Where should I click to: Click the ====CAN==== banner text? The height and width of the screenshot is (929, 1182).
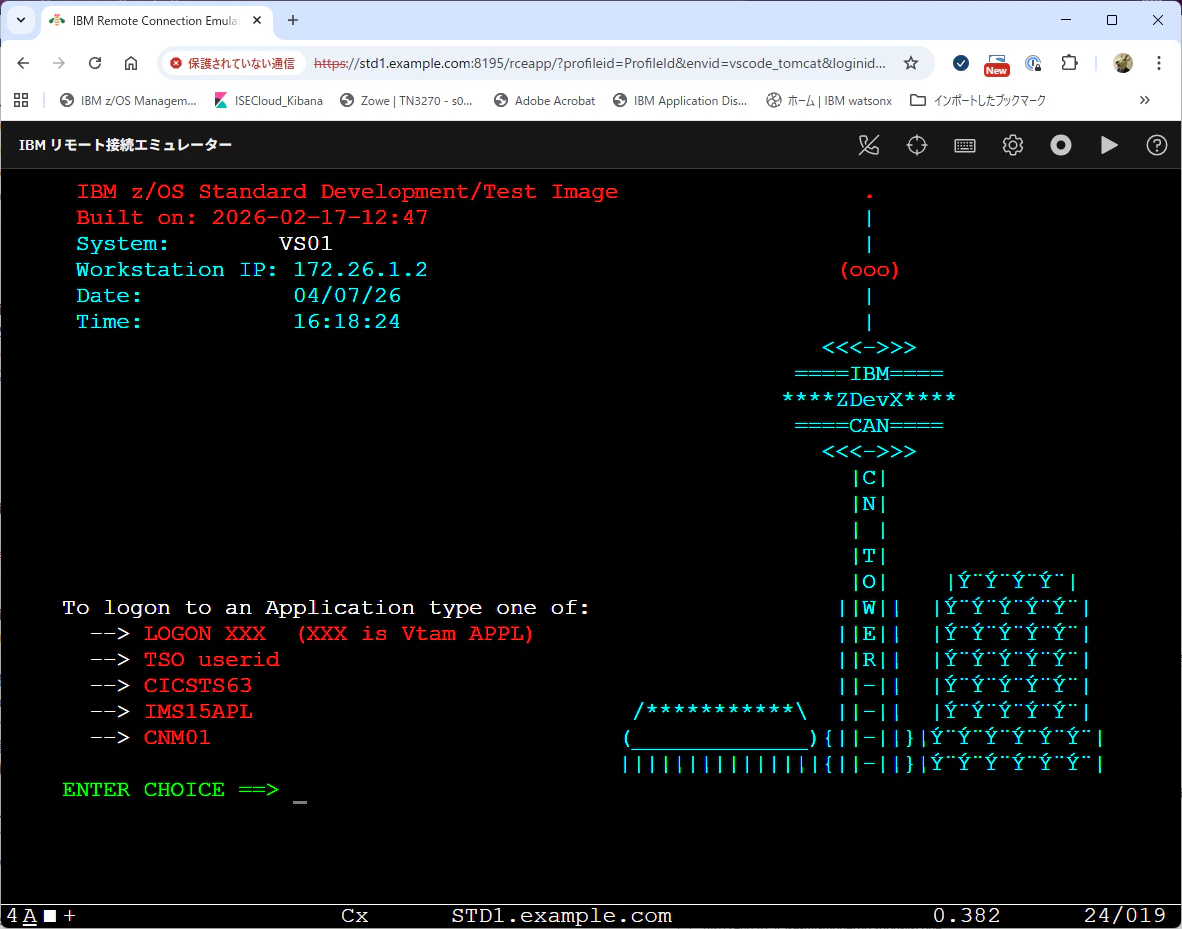click(869, 426)
